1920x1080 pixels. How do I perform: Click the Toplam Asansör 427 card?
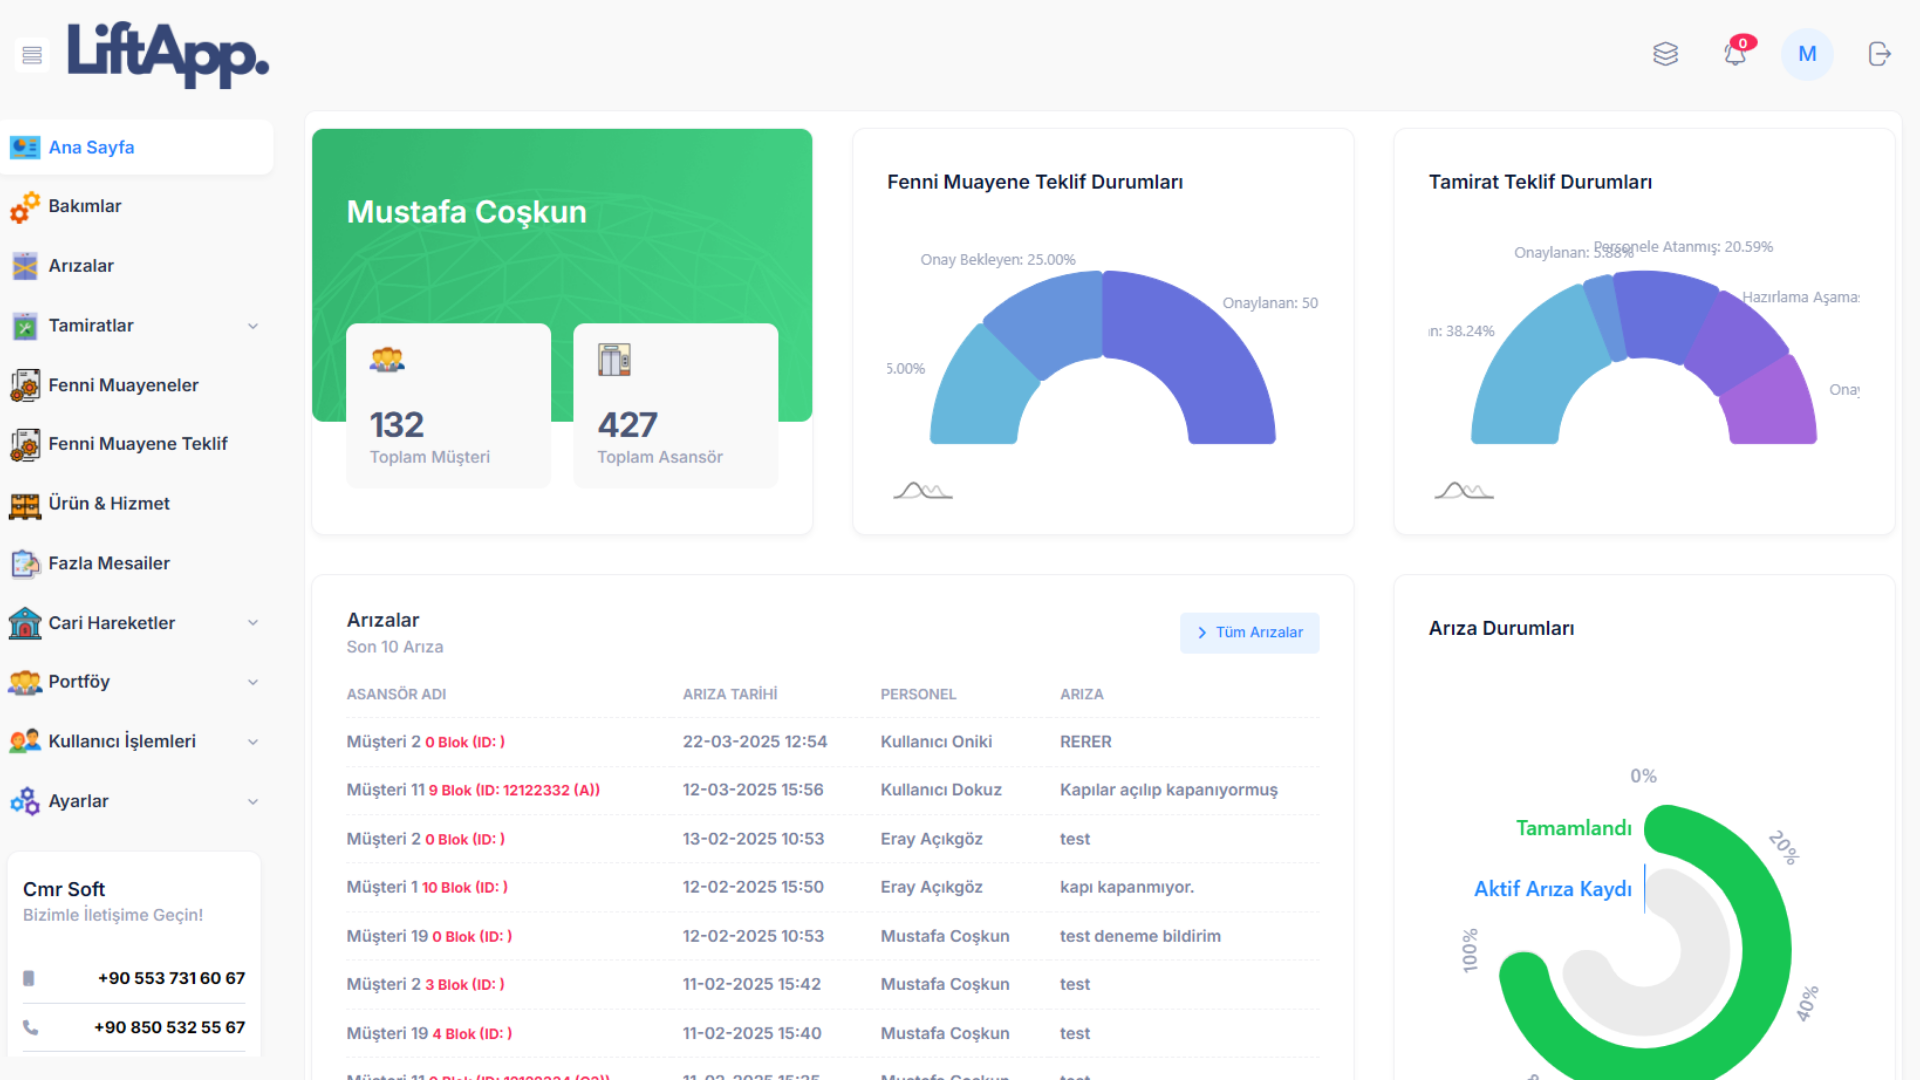(x=675, y=406)
